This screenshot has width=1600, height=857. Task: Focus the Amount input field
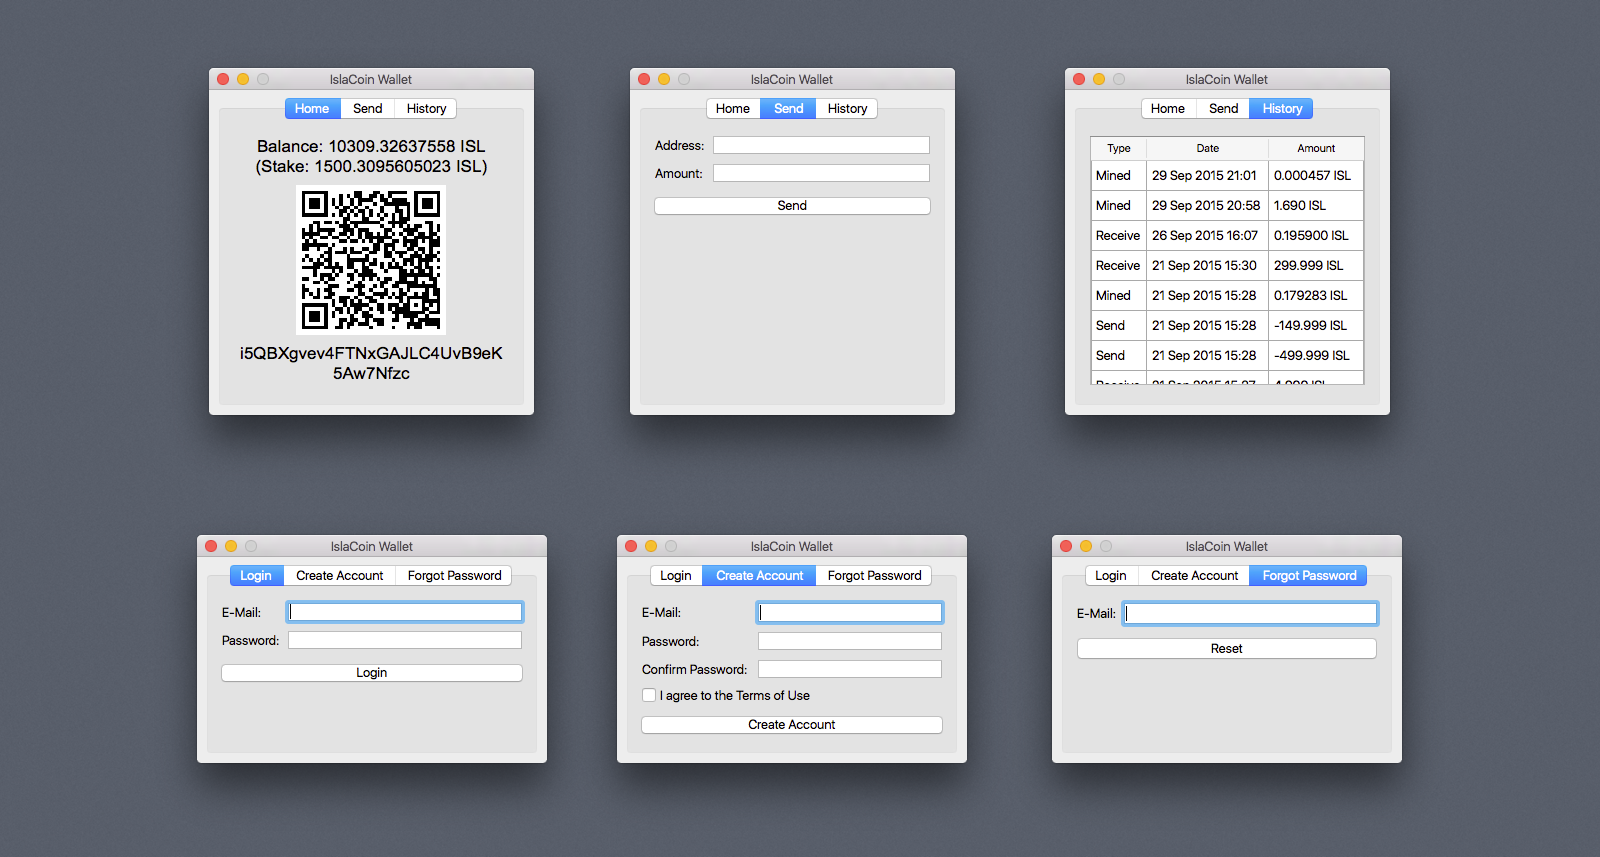click(821, 173)
